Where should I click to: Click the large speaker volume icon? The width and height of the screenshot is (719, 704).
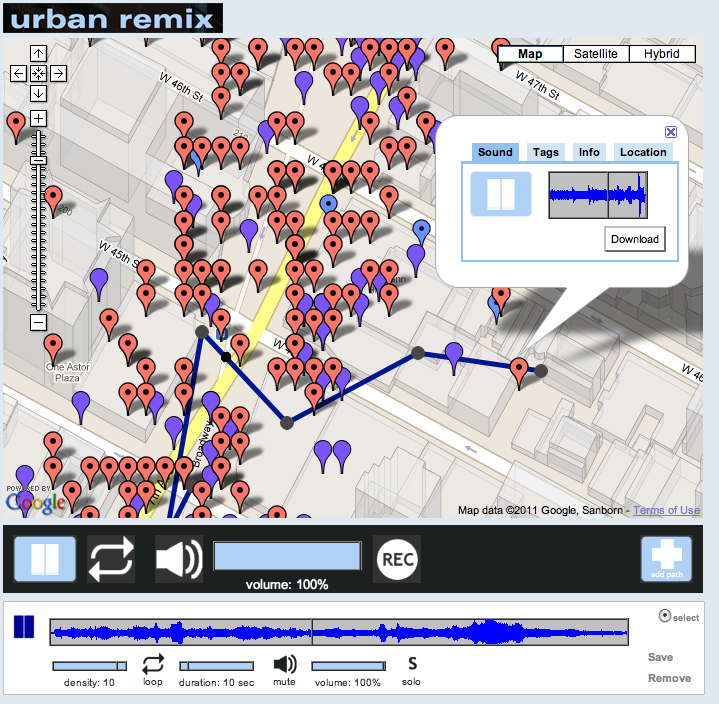click(179, 559)
